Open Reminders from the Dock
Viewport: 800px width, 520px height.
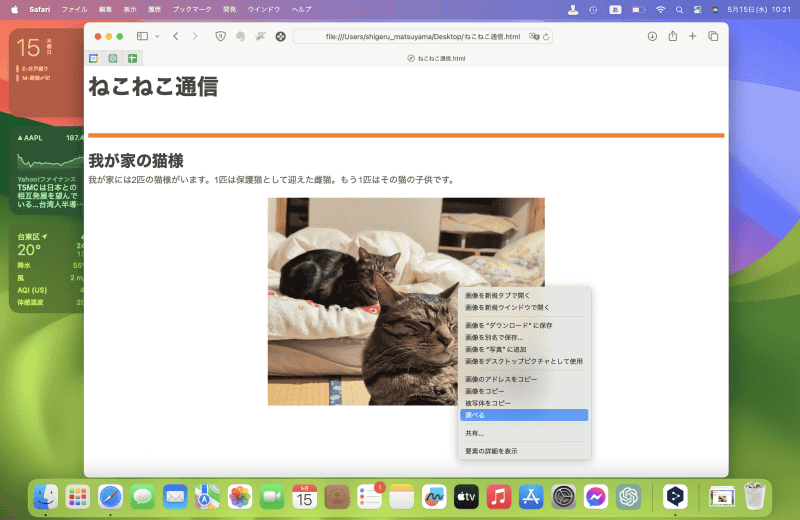[x=369, y=497]
